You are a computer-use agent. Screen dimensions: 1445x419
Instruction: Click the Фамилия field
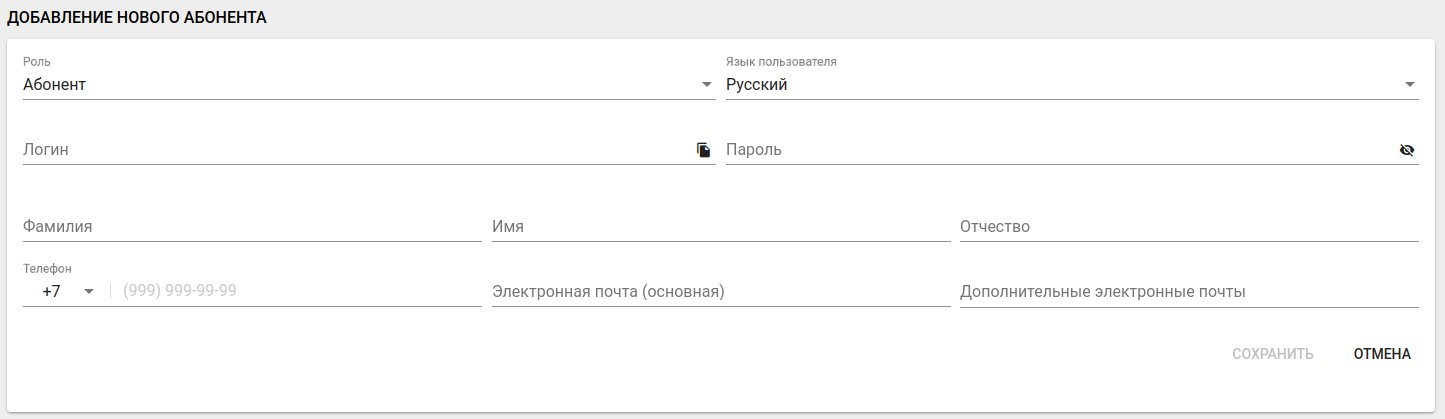click(x=250, y=227)
